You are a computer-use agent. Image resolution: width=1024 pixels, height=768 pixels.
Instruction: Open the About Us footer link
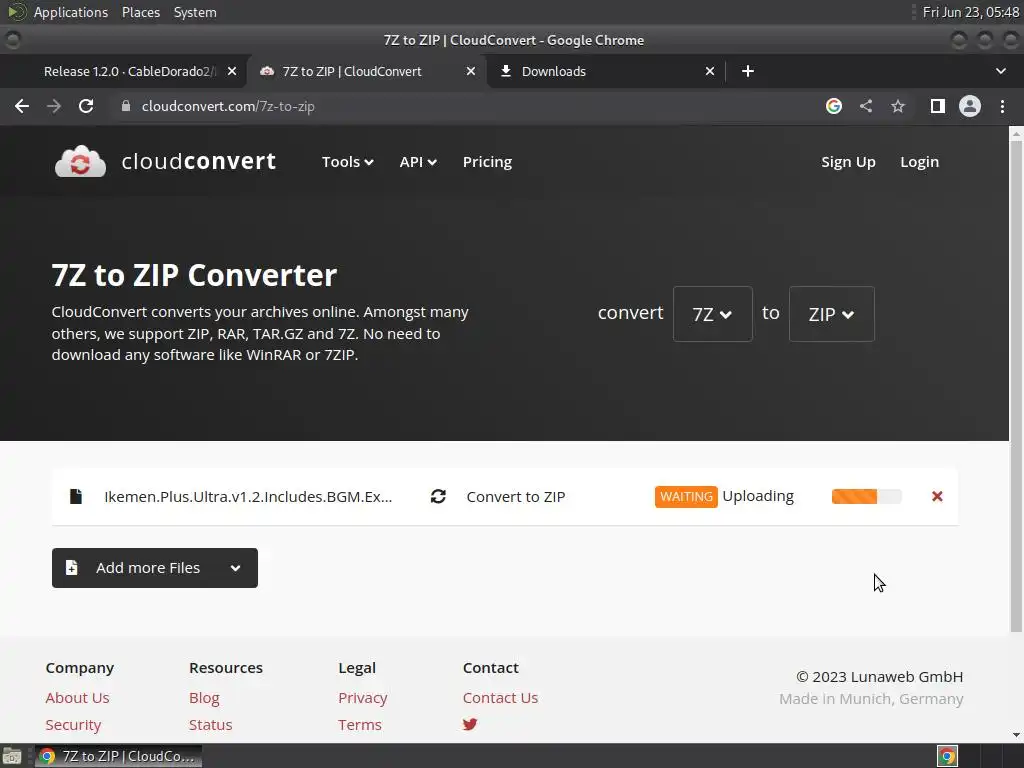point(77,697)
